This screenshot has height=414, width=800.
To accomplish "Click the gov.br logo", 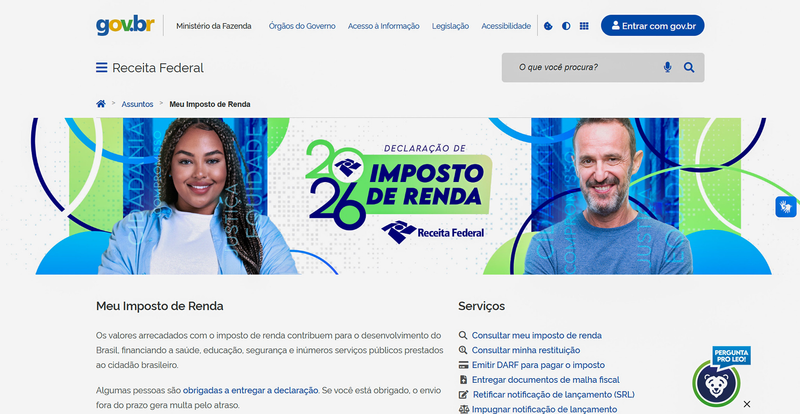I will (125, 25).
